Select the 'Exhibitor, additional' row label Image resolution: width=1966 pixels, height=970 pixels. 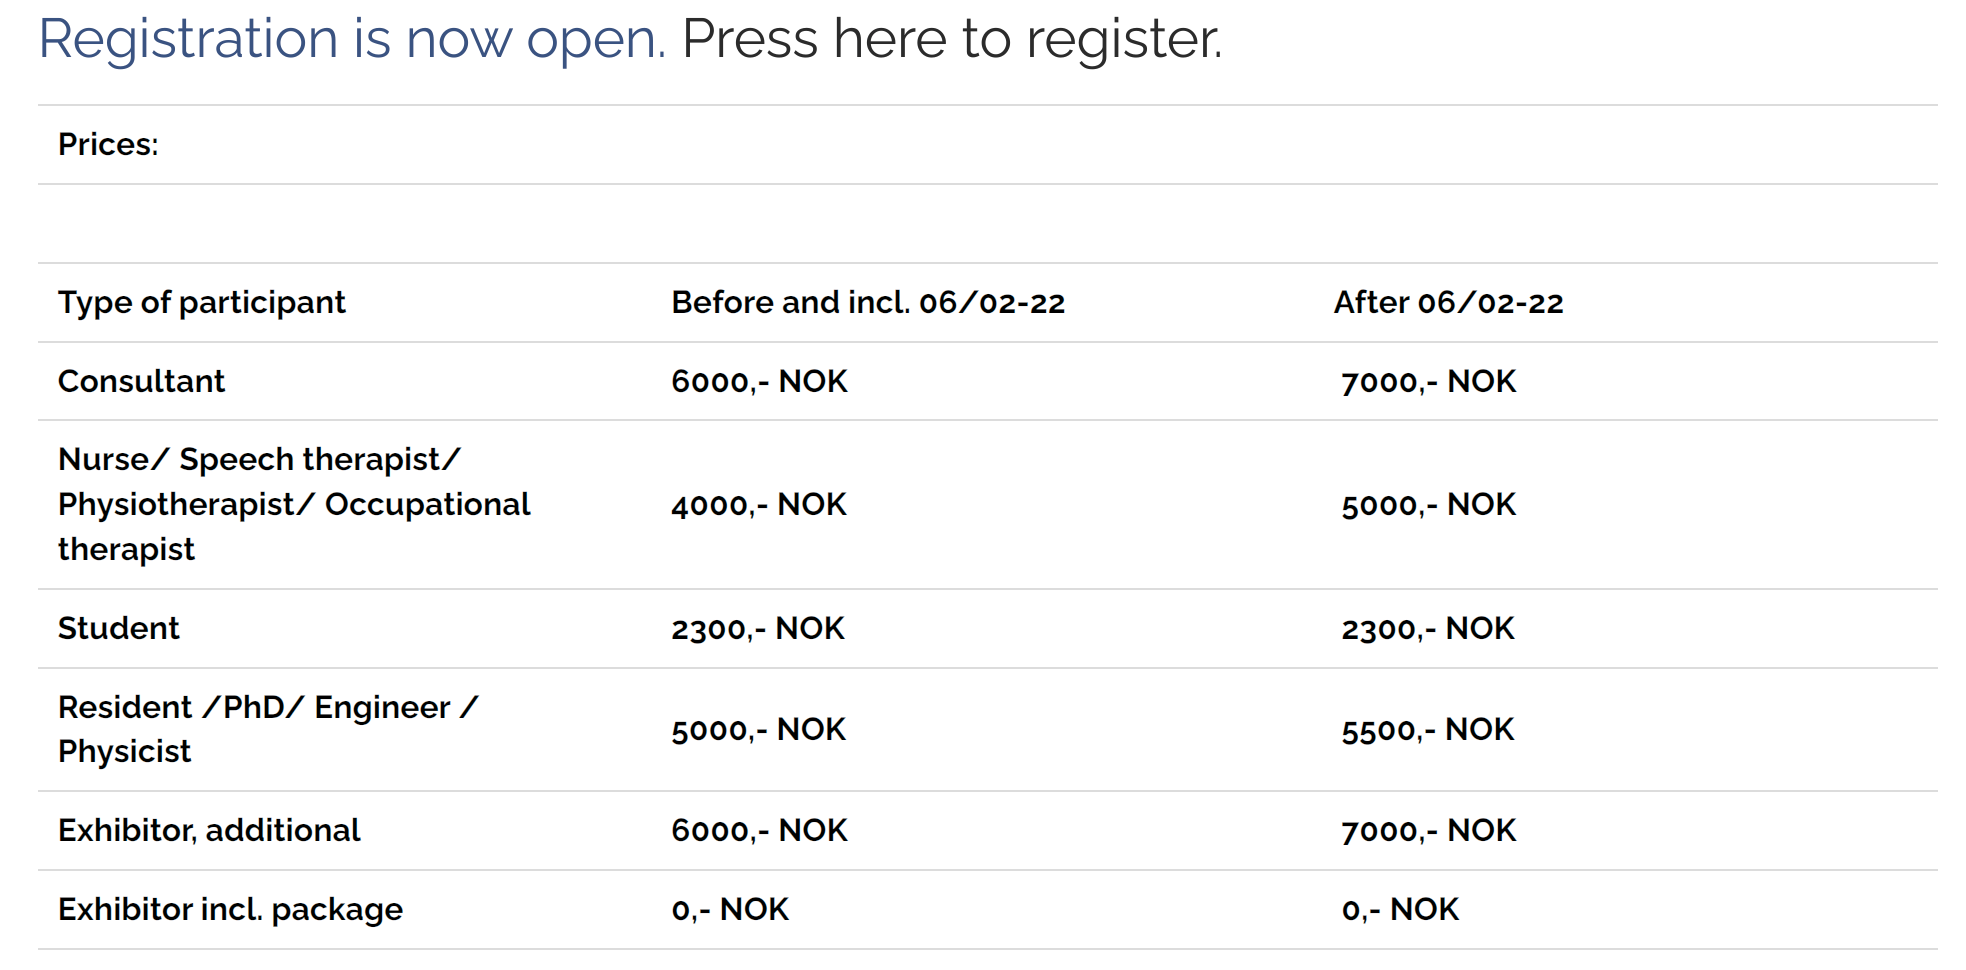click(x=208, y=830)
